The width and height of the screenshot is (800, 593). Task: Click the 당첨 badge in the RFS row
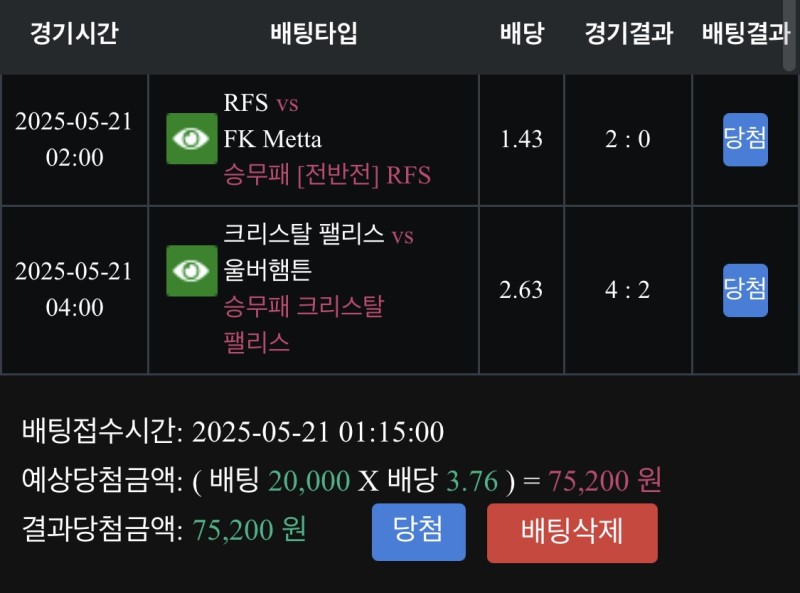[745, 139]
